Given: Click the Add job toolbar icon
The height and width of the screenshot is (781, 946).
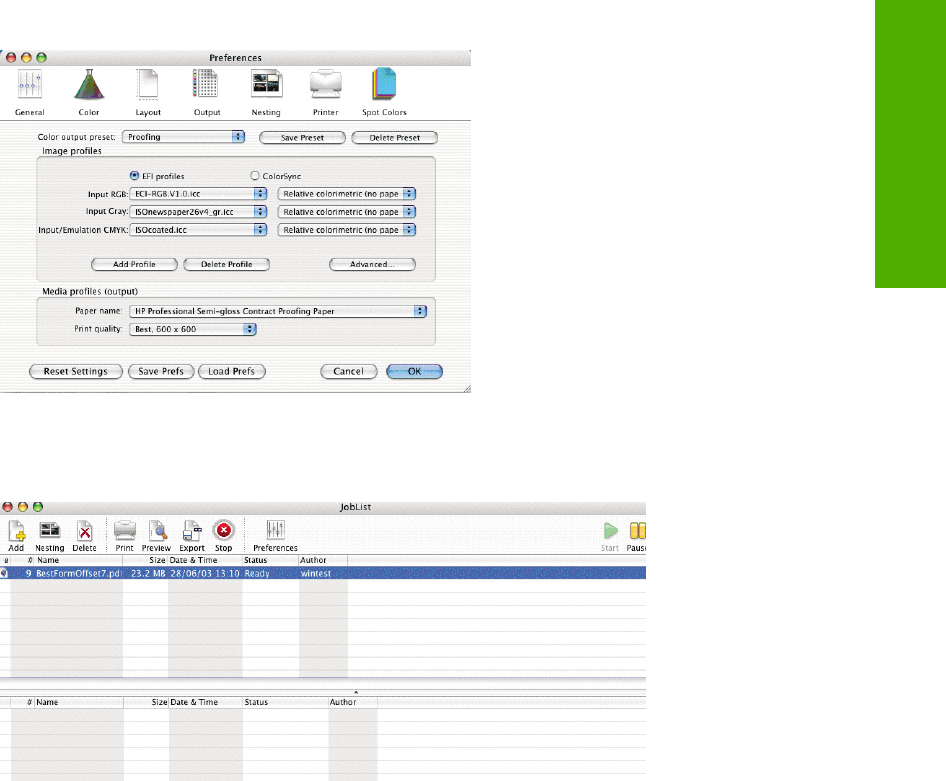Looking at the screenshot, I should [x=17, y=533].
